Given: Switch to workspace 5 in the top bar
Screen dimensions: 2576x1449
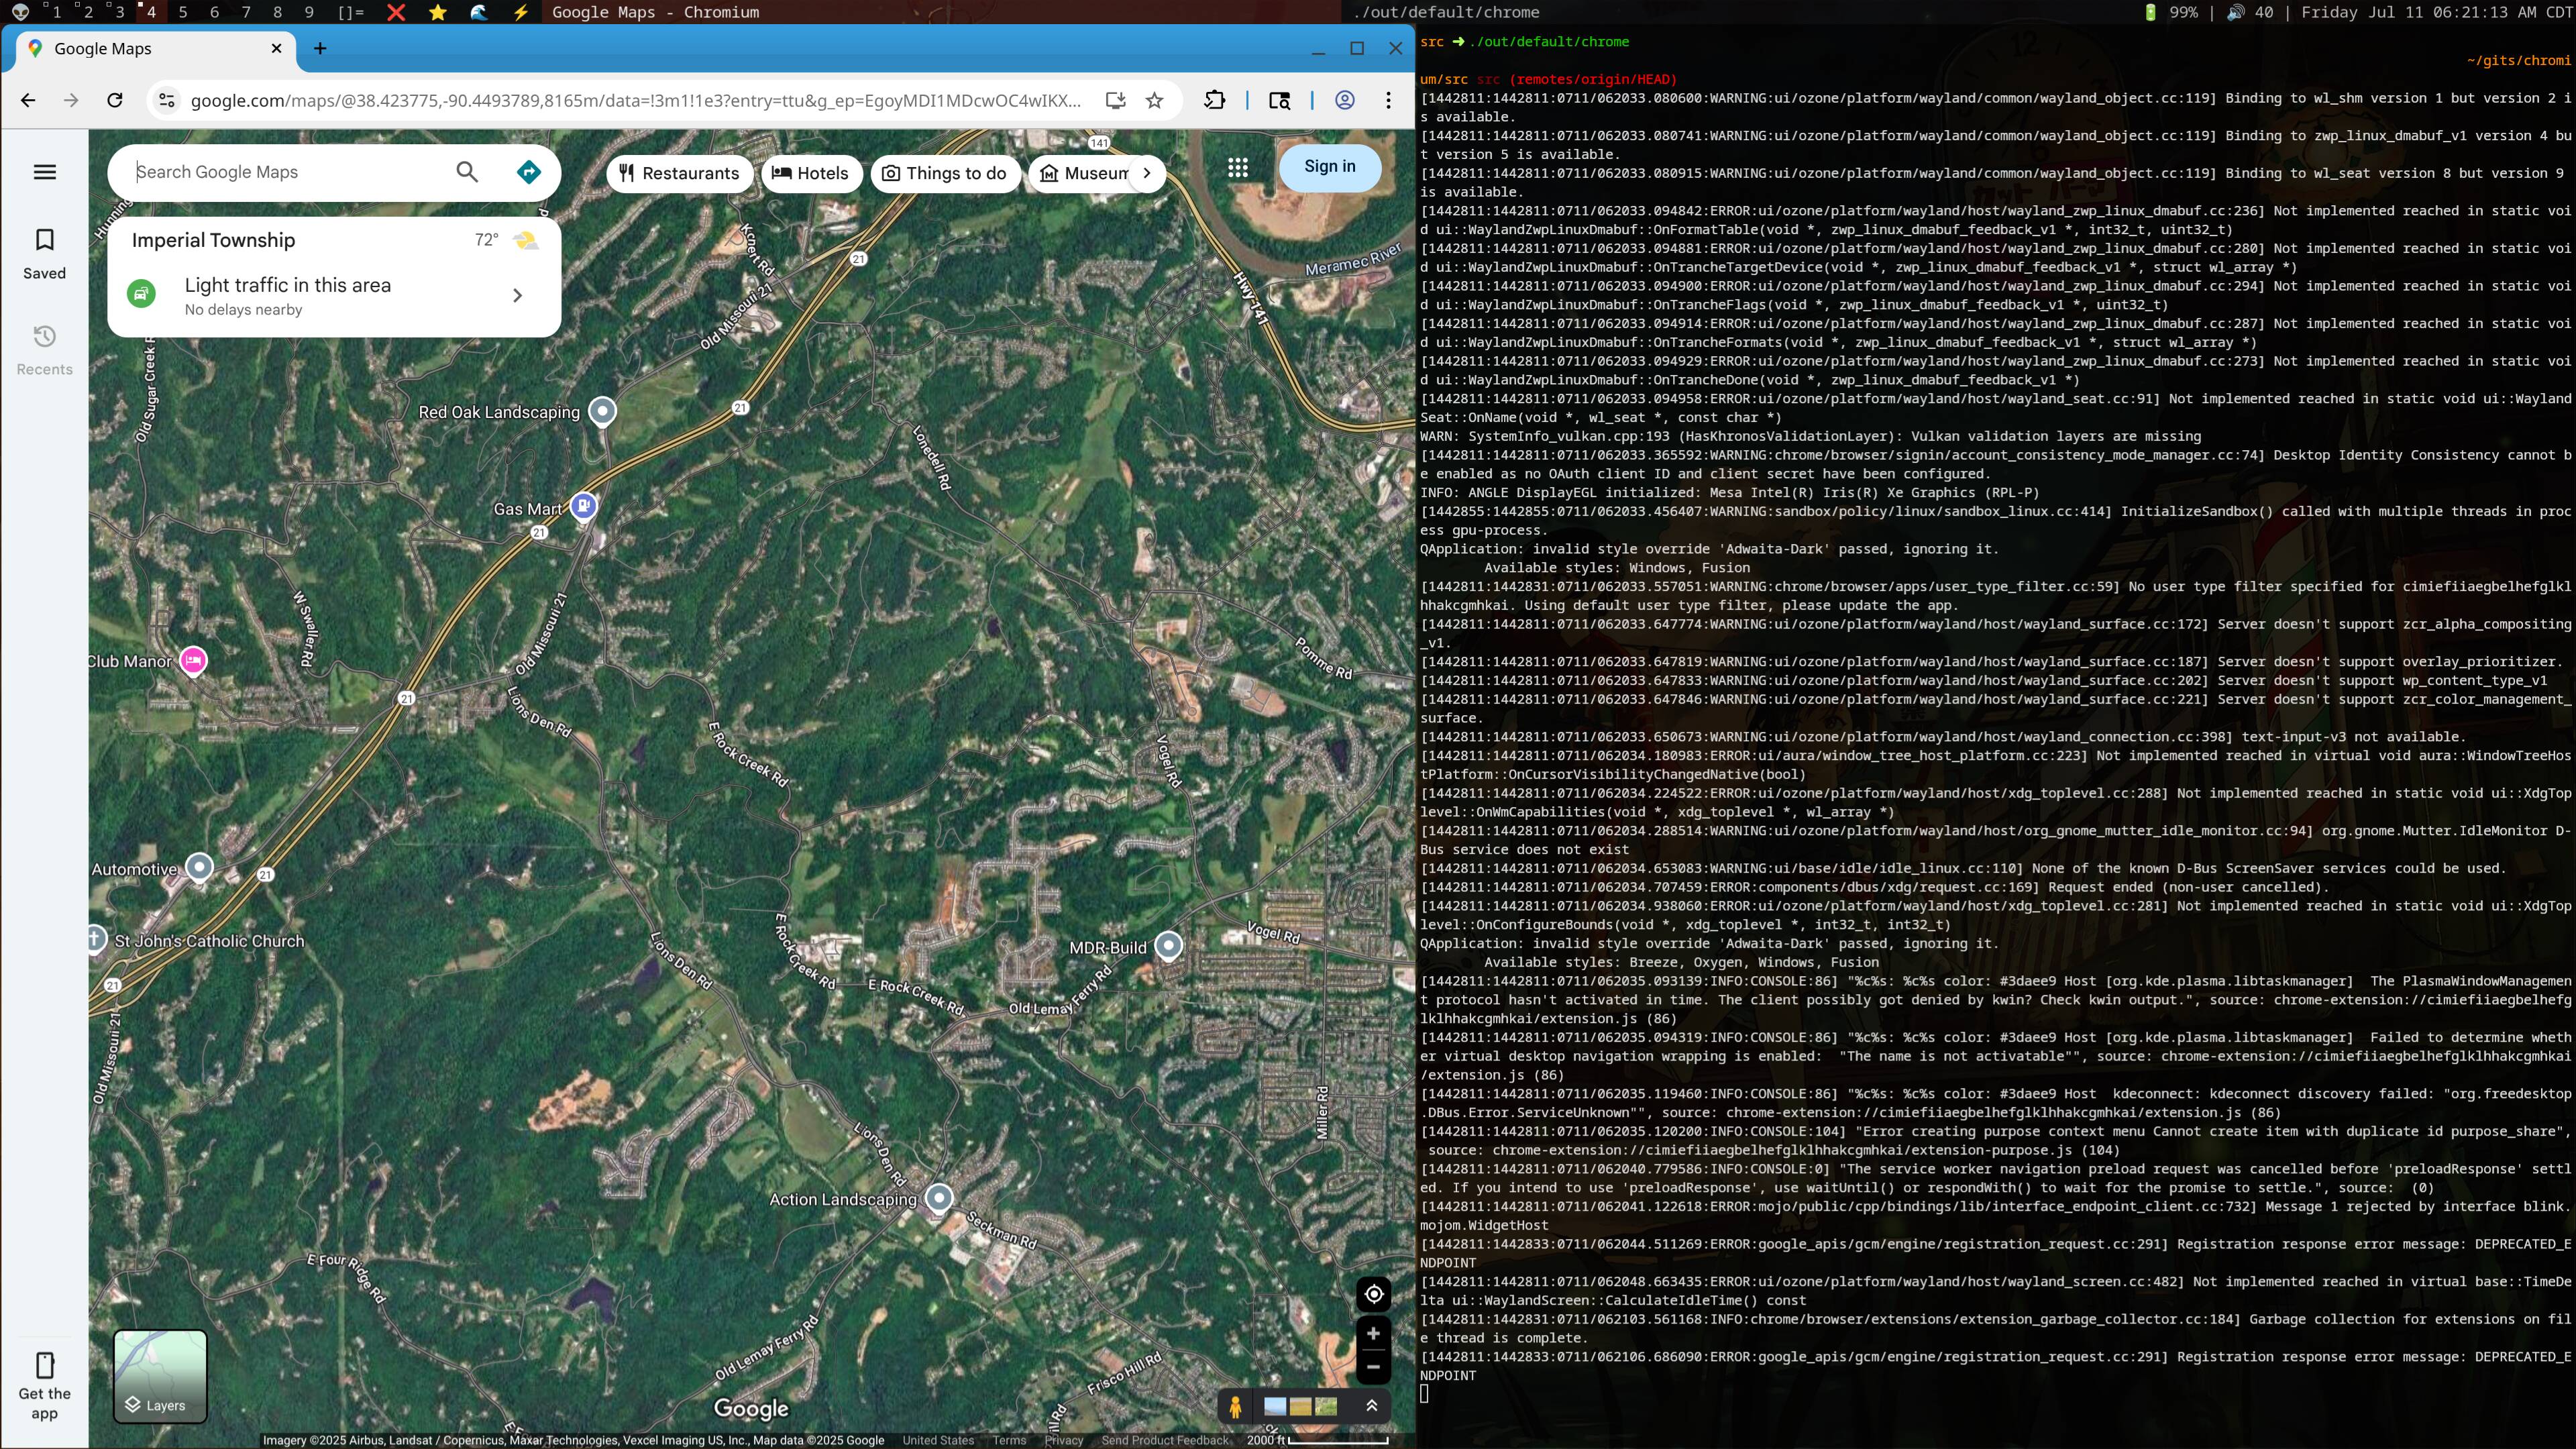Looking at the screenshot, I should [x=182, y=12].
